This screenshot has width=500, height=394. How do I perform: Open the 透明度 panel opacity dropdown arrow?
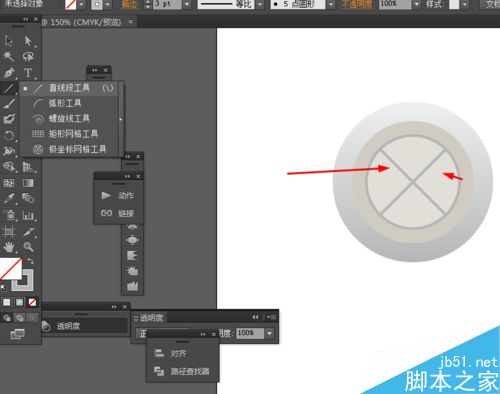point(269,333)
